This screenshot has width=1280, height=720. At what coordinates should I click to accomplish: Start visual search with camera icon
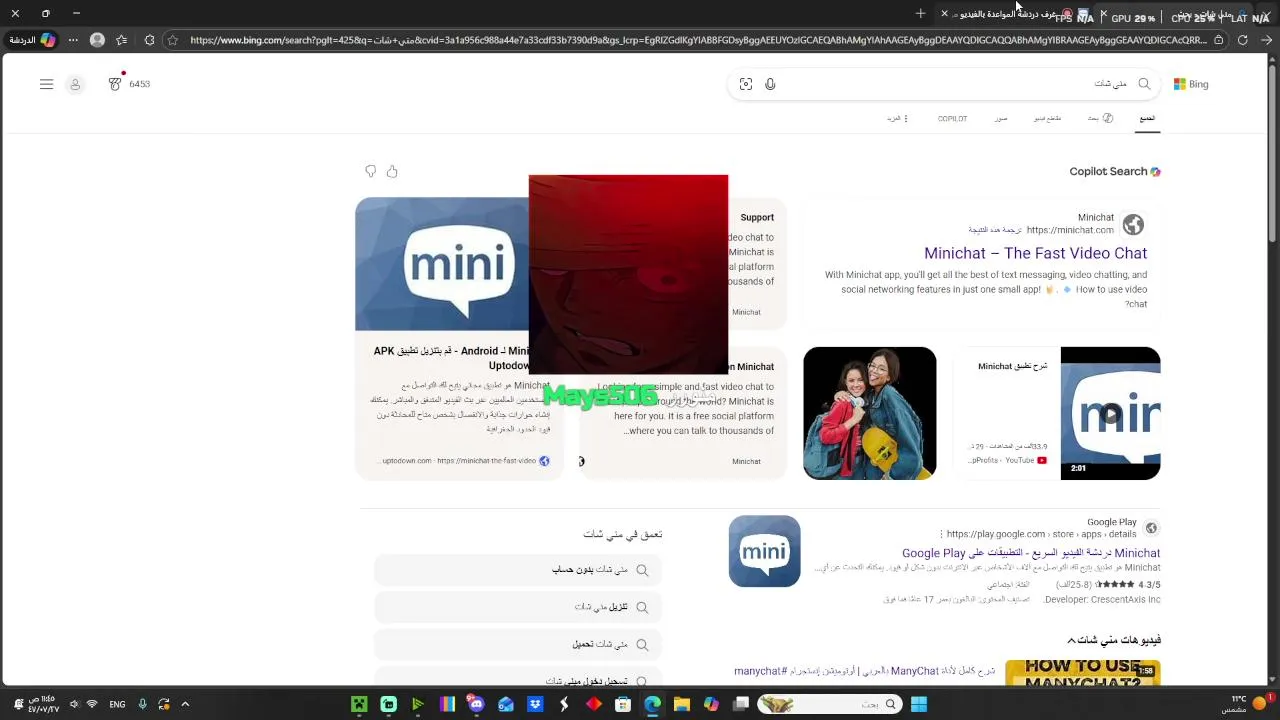pyautogui.click(x=746, y=84)
